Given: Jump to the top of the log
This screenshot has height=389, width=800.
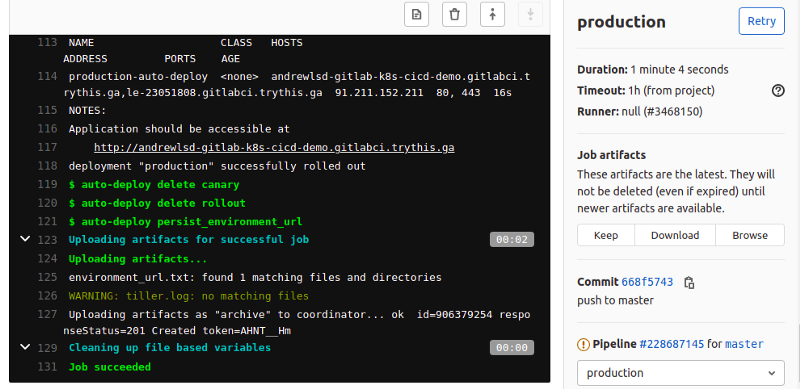Looking at the screenshot, I should click(492, 14).
